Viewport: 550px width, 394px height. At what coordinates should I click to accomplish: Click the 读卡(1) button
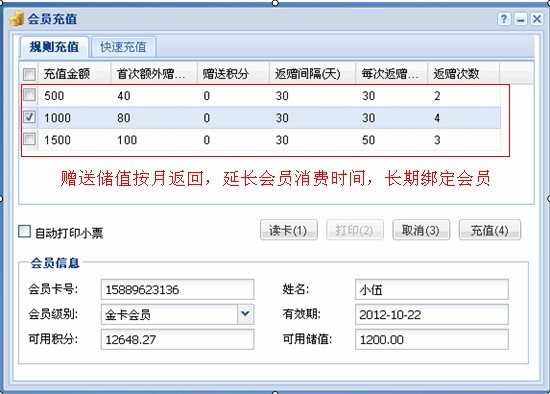289,230
